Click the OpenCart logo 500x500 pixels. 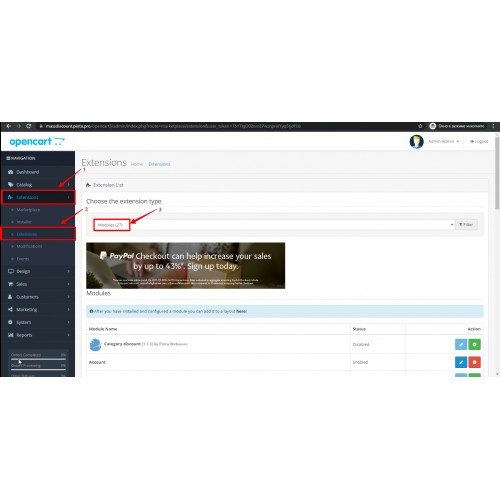37,141
